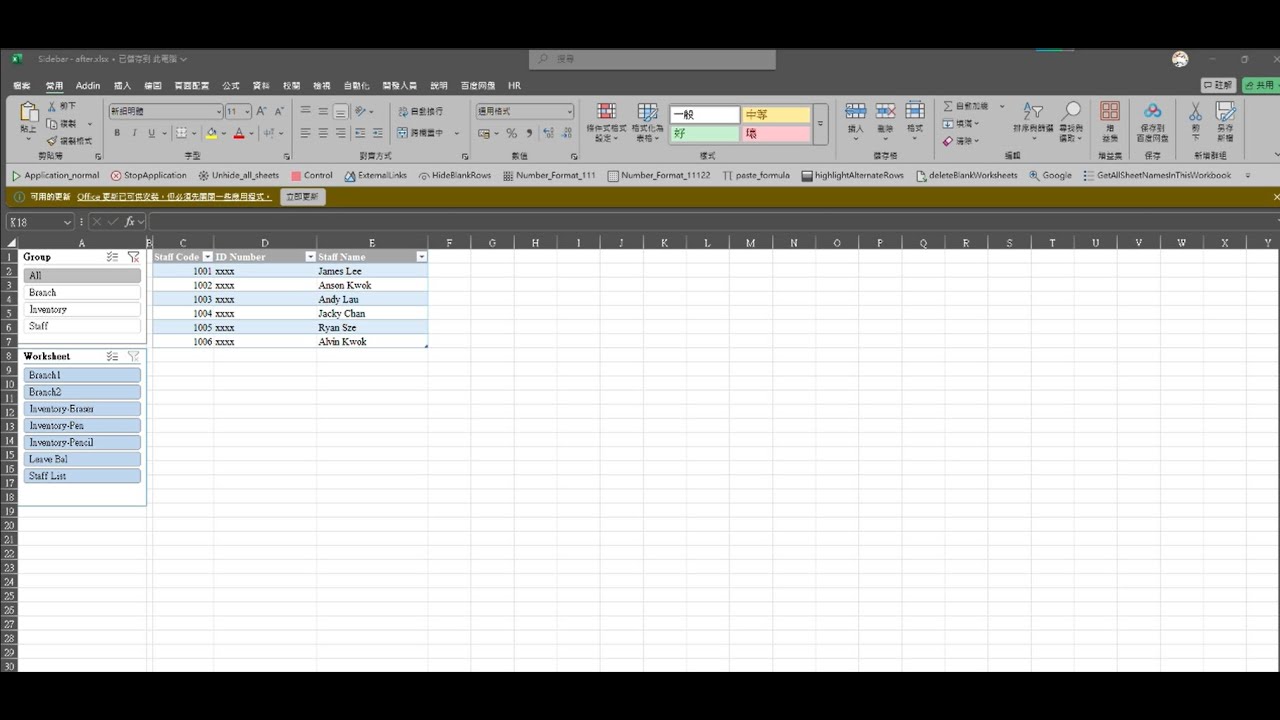Open Format as Table menu
Image resolution: width=1280 pixels, height=720 pixels.
click(648, 122)
